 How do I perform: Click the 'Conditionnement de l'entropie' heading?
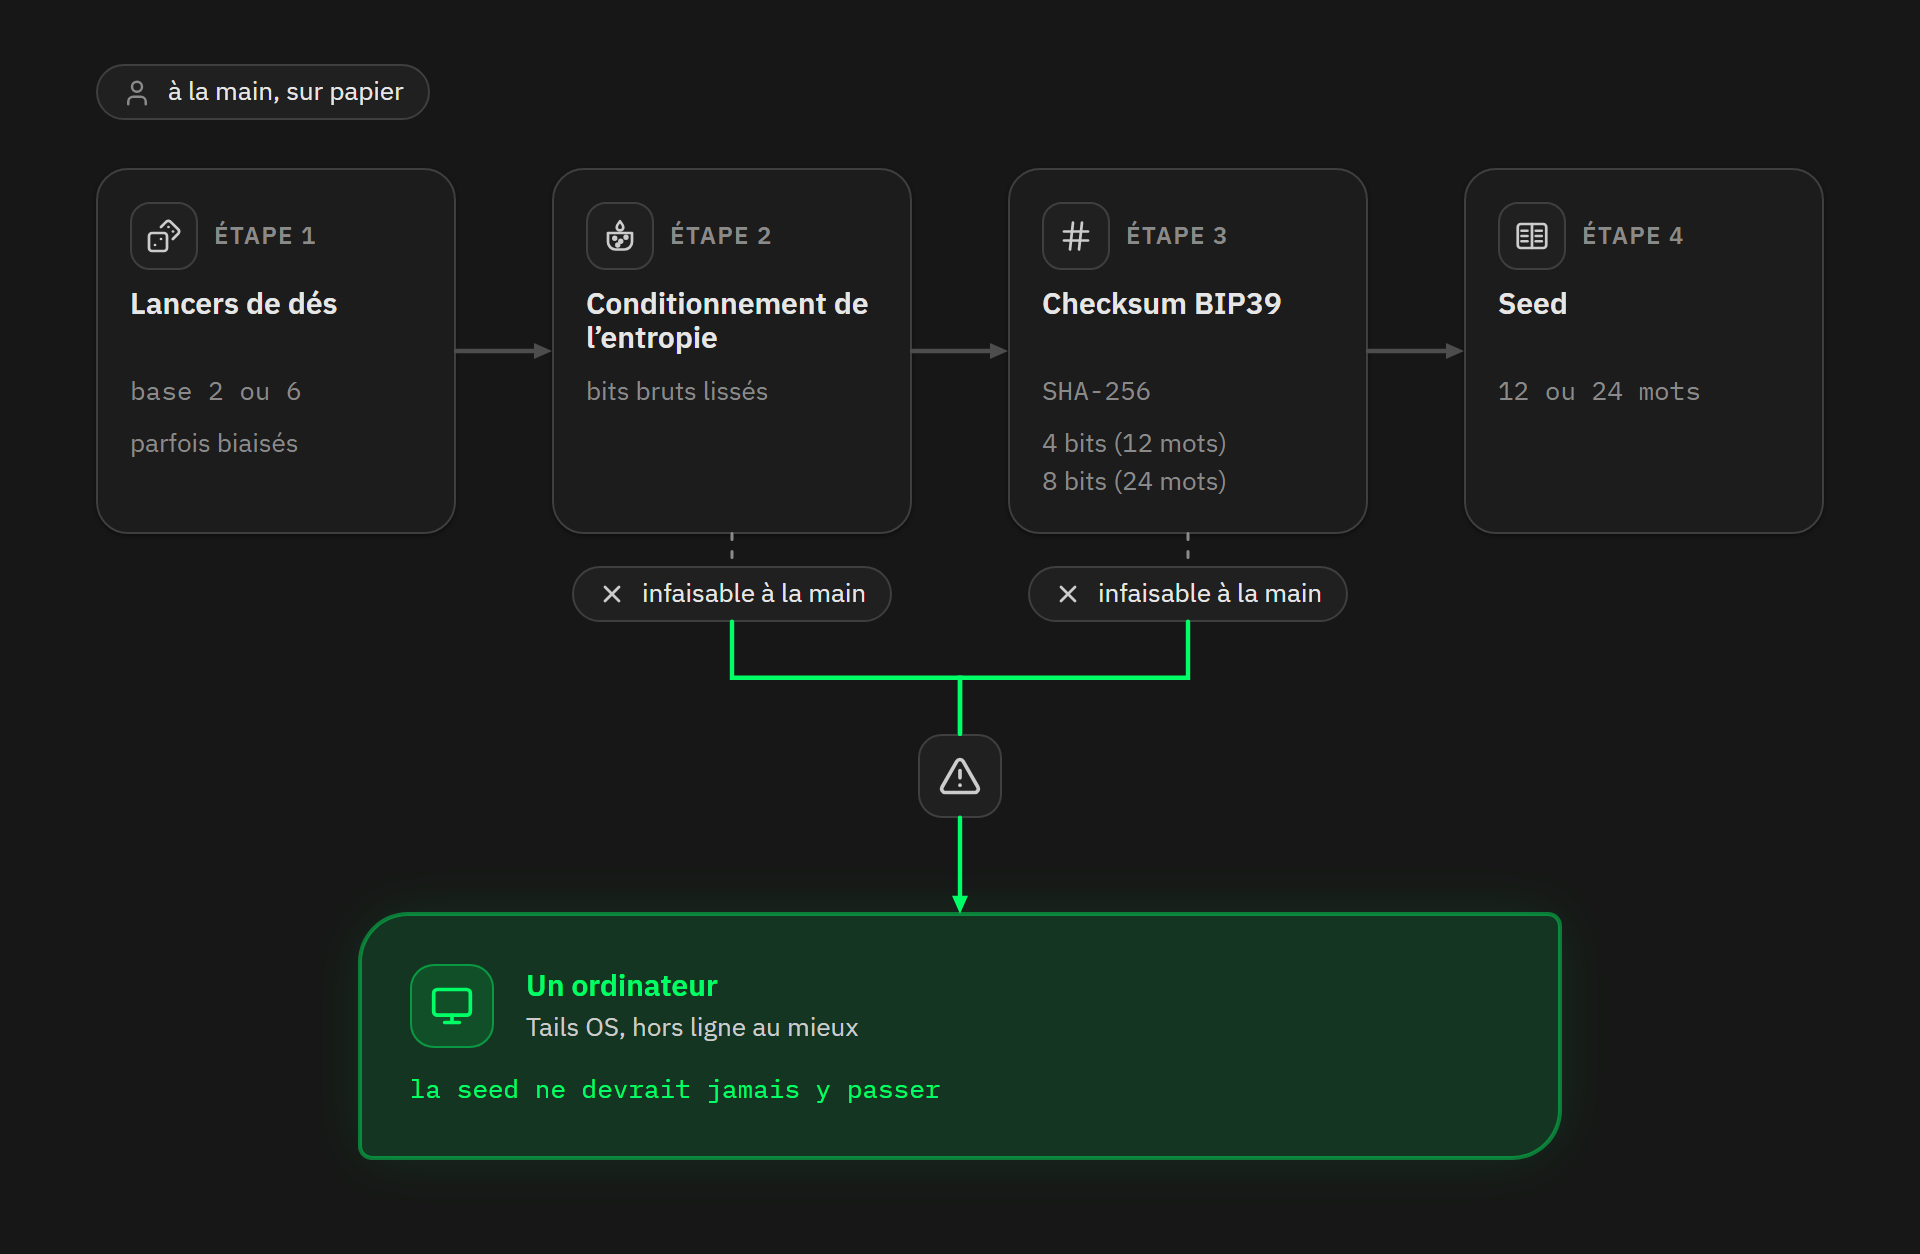pos(727,321)
